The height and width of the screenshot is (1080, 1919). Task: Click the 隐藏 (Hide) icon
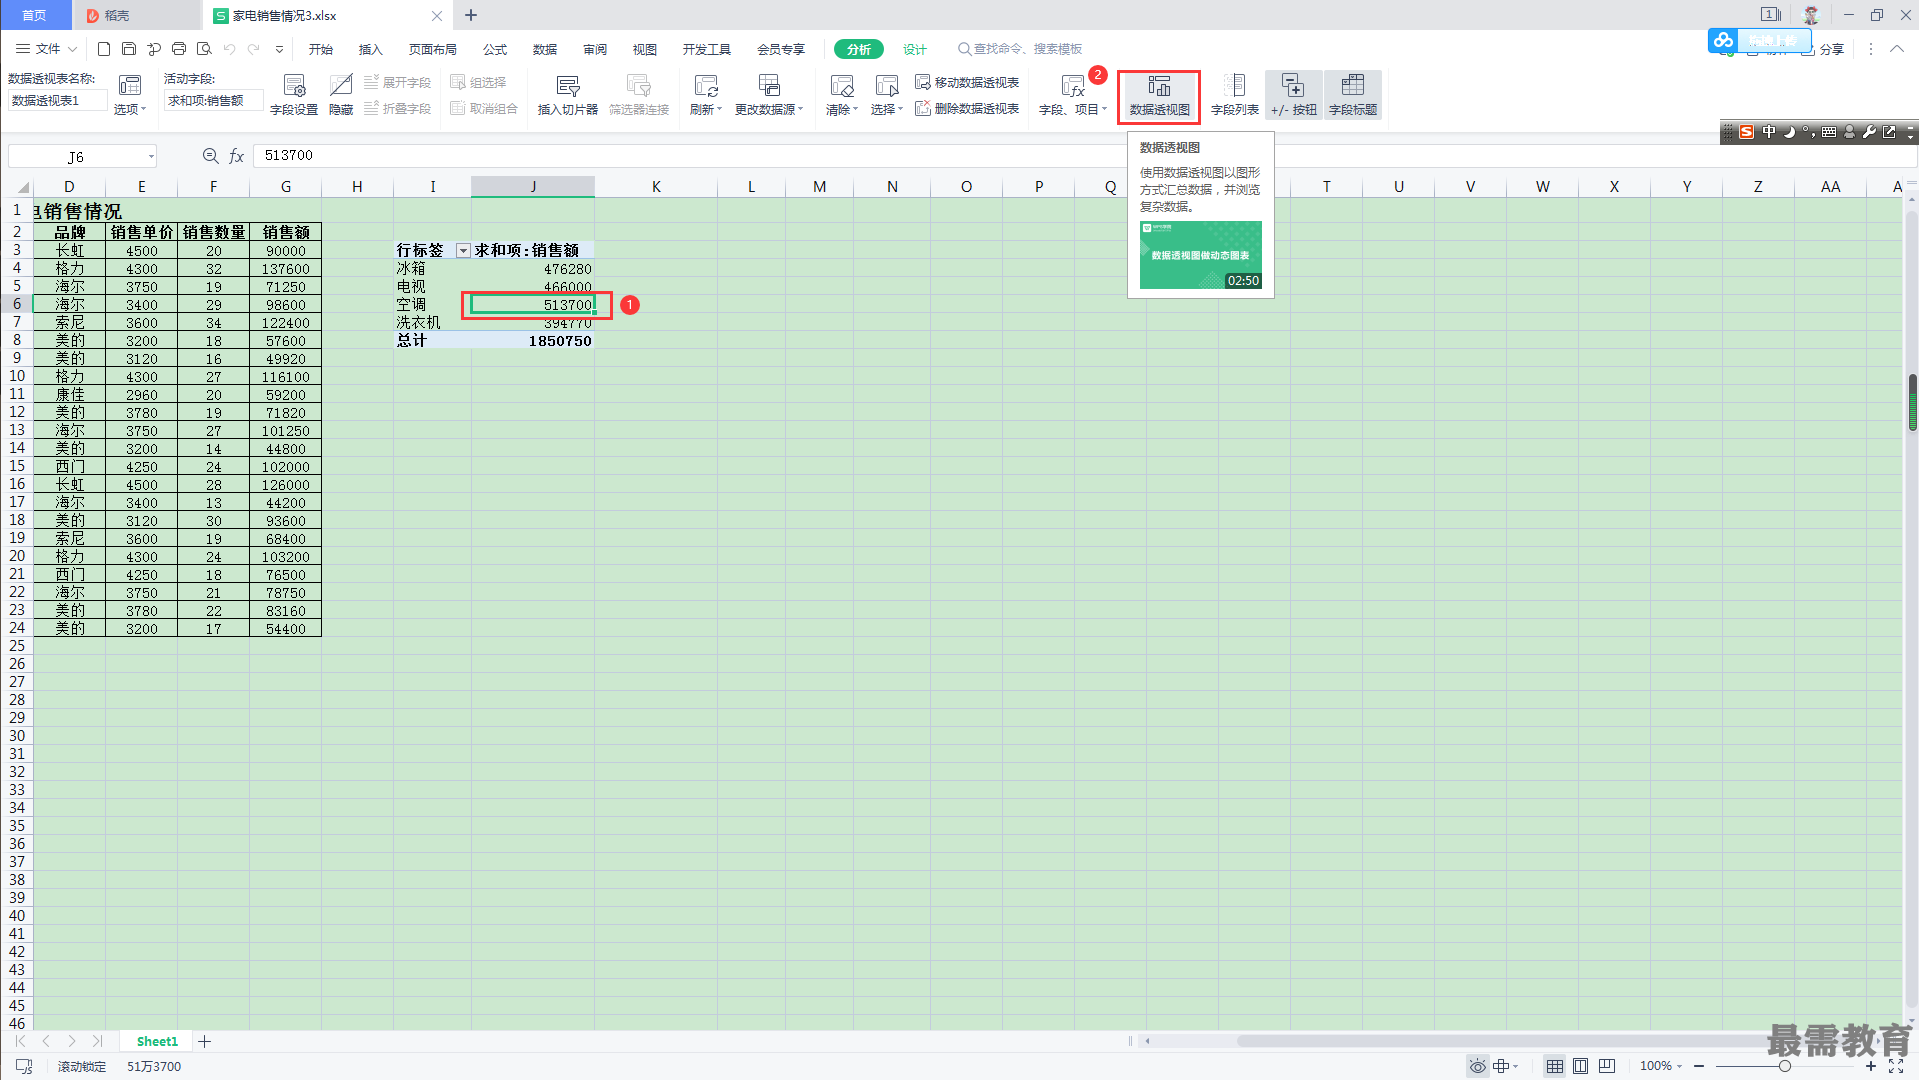(341, 96)
